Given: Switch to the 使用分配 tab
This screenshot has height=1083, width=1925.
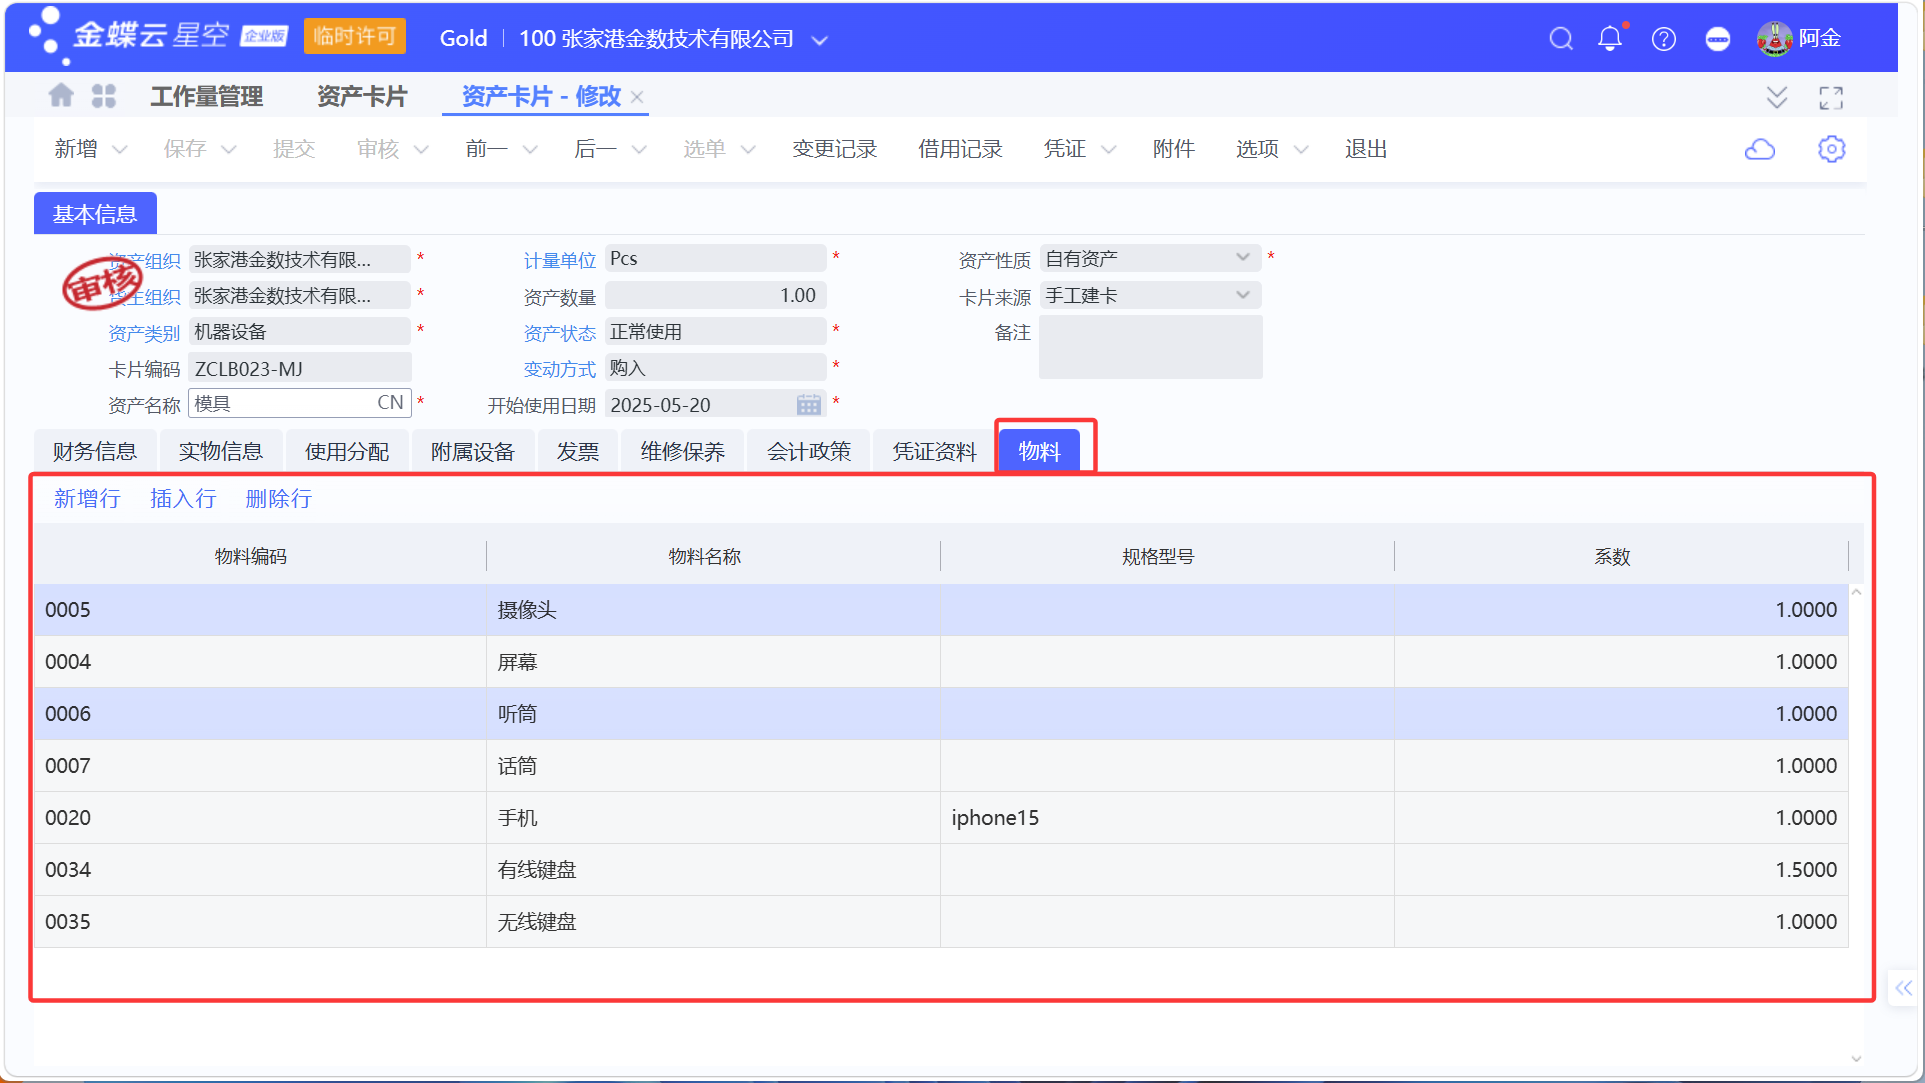Looking at the screenshot, I should coord(347,451).
